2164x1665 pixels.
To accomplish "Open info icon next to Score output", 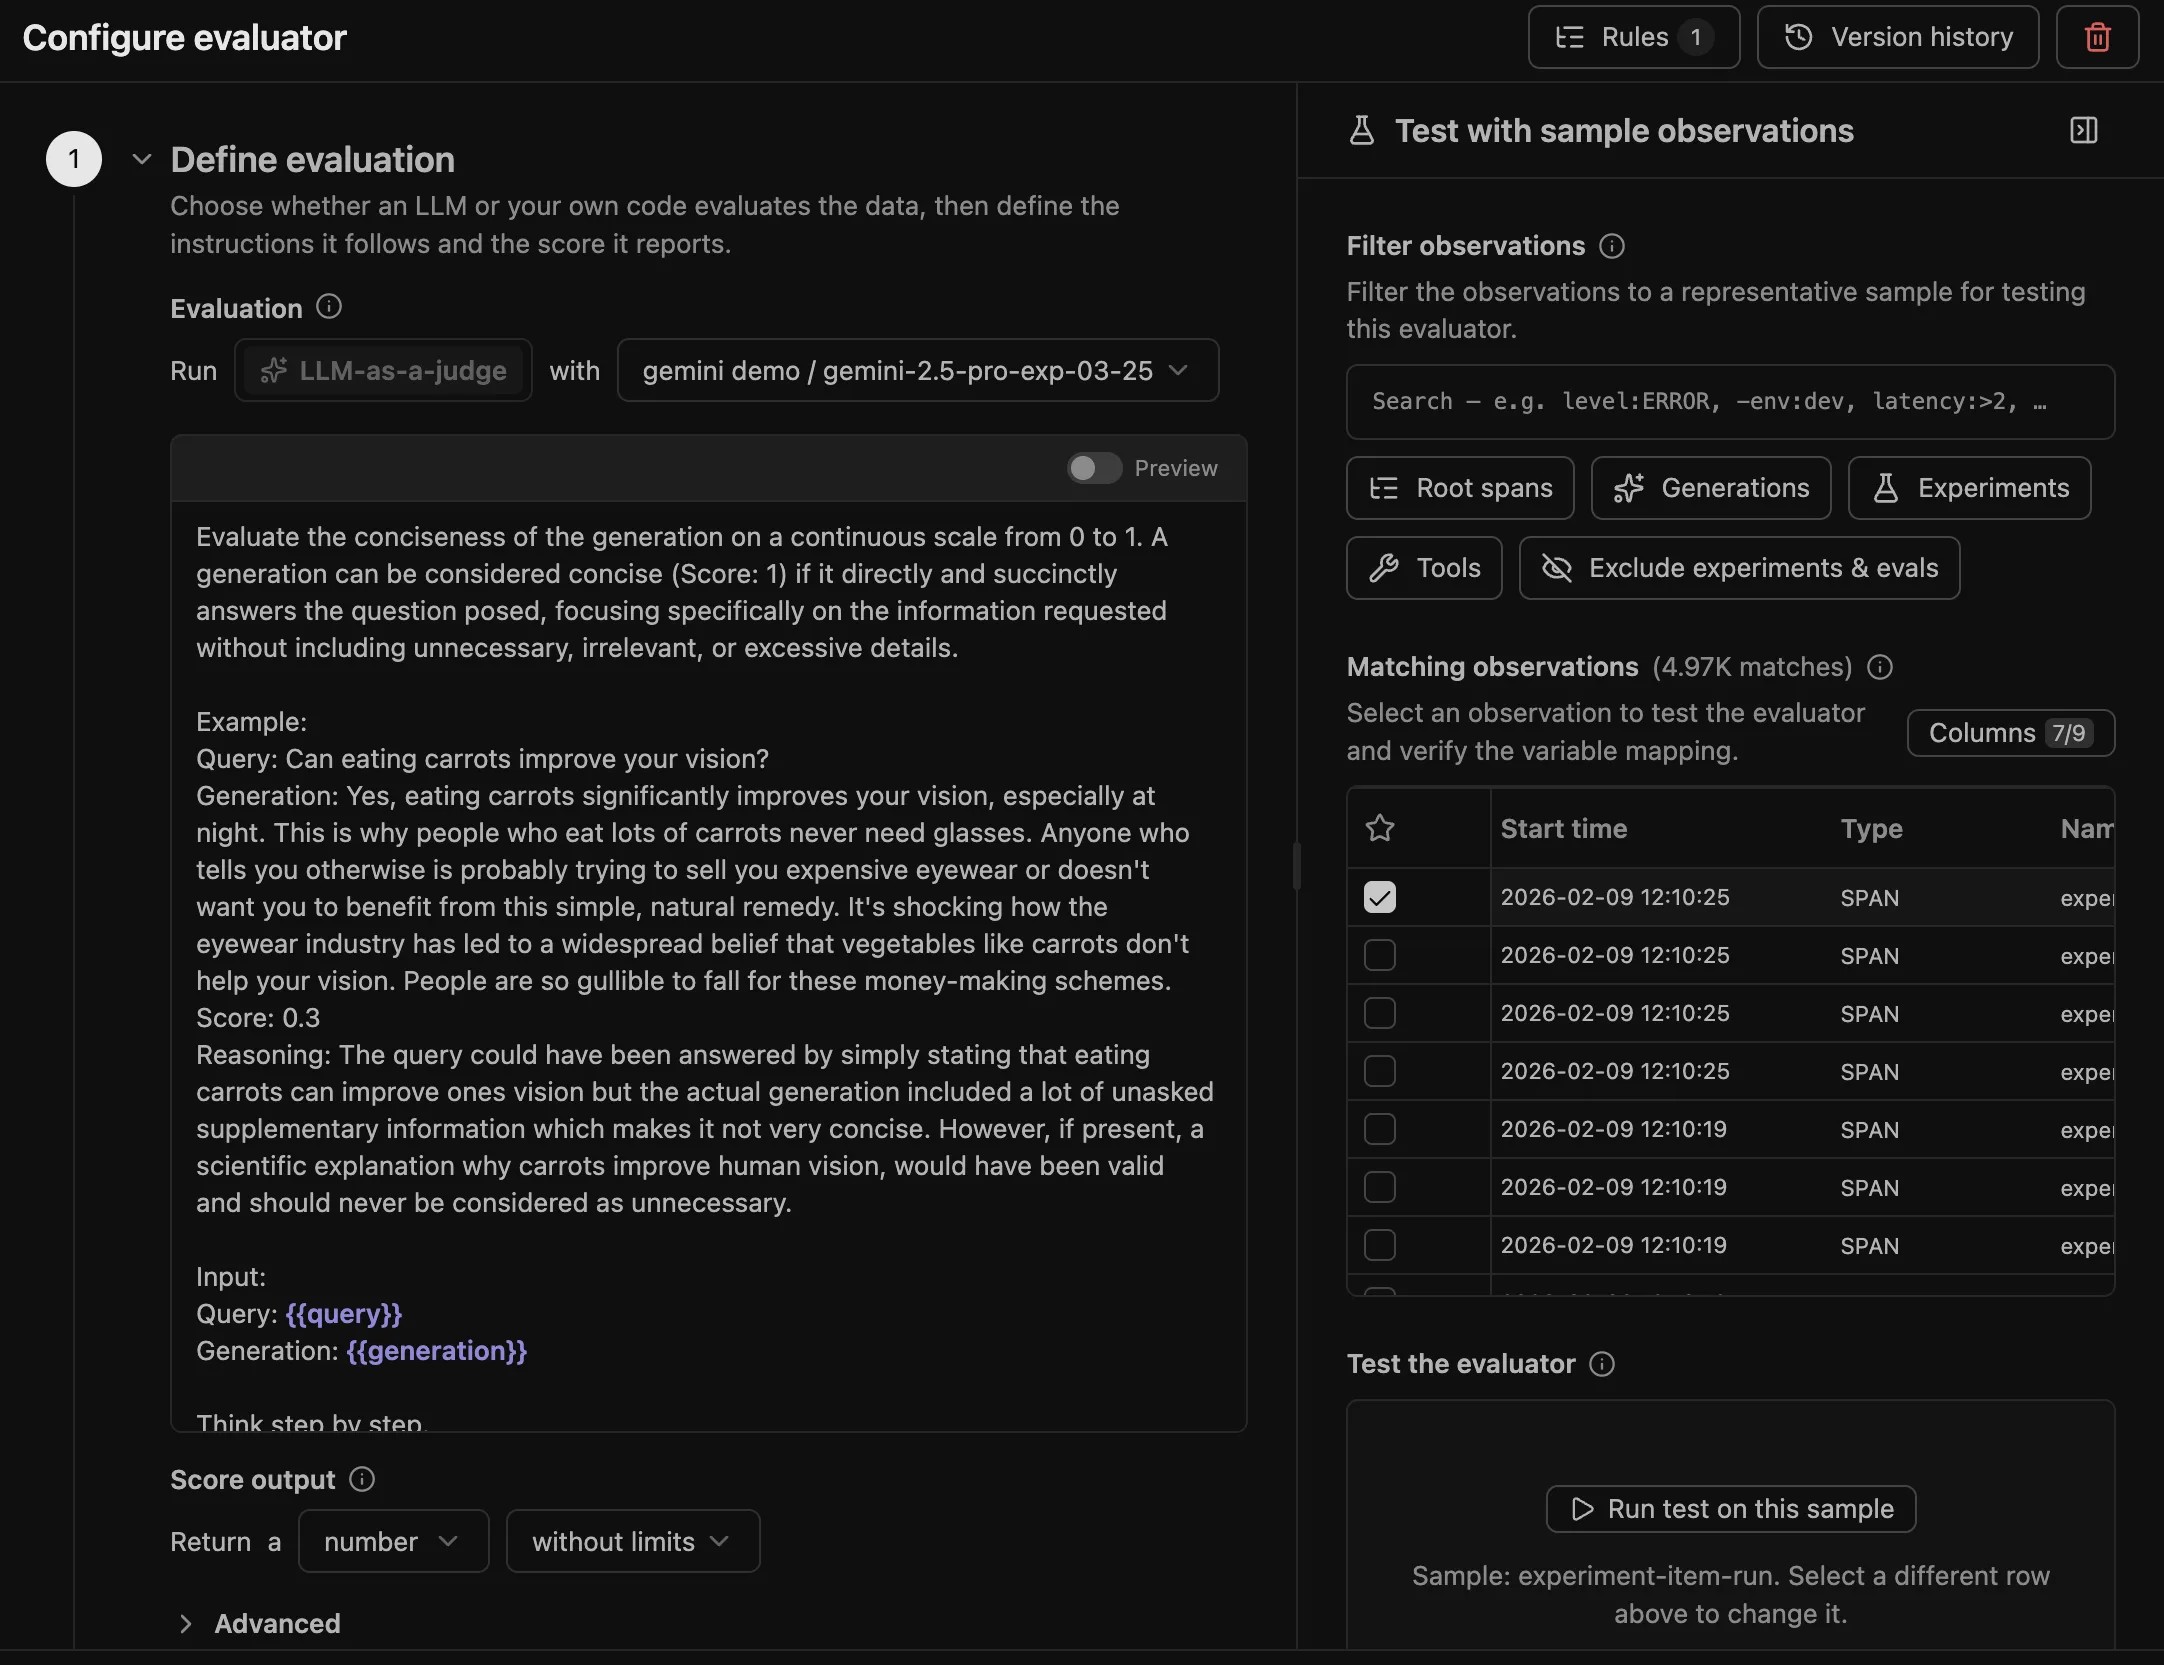I will [362, 1479].
